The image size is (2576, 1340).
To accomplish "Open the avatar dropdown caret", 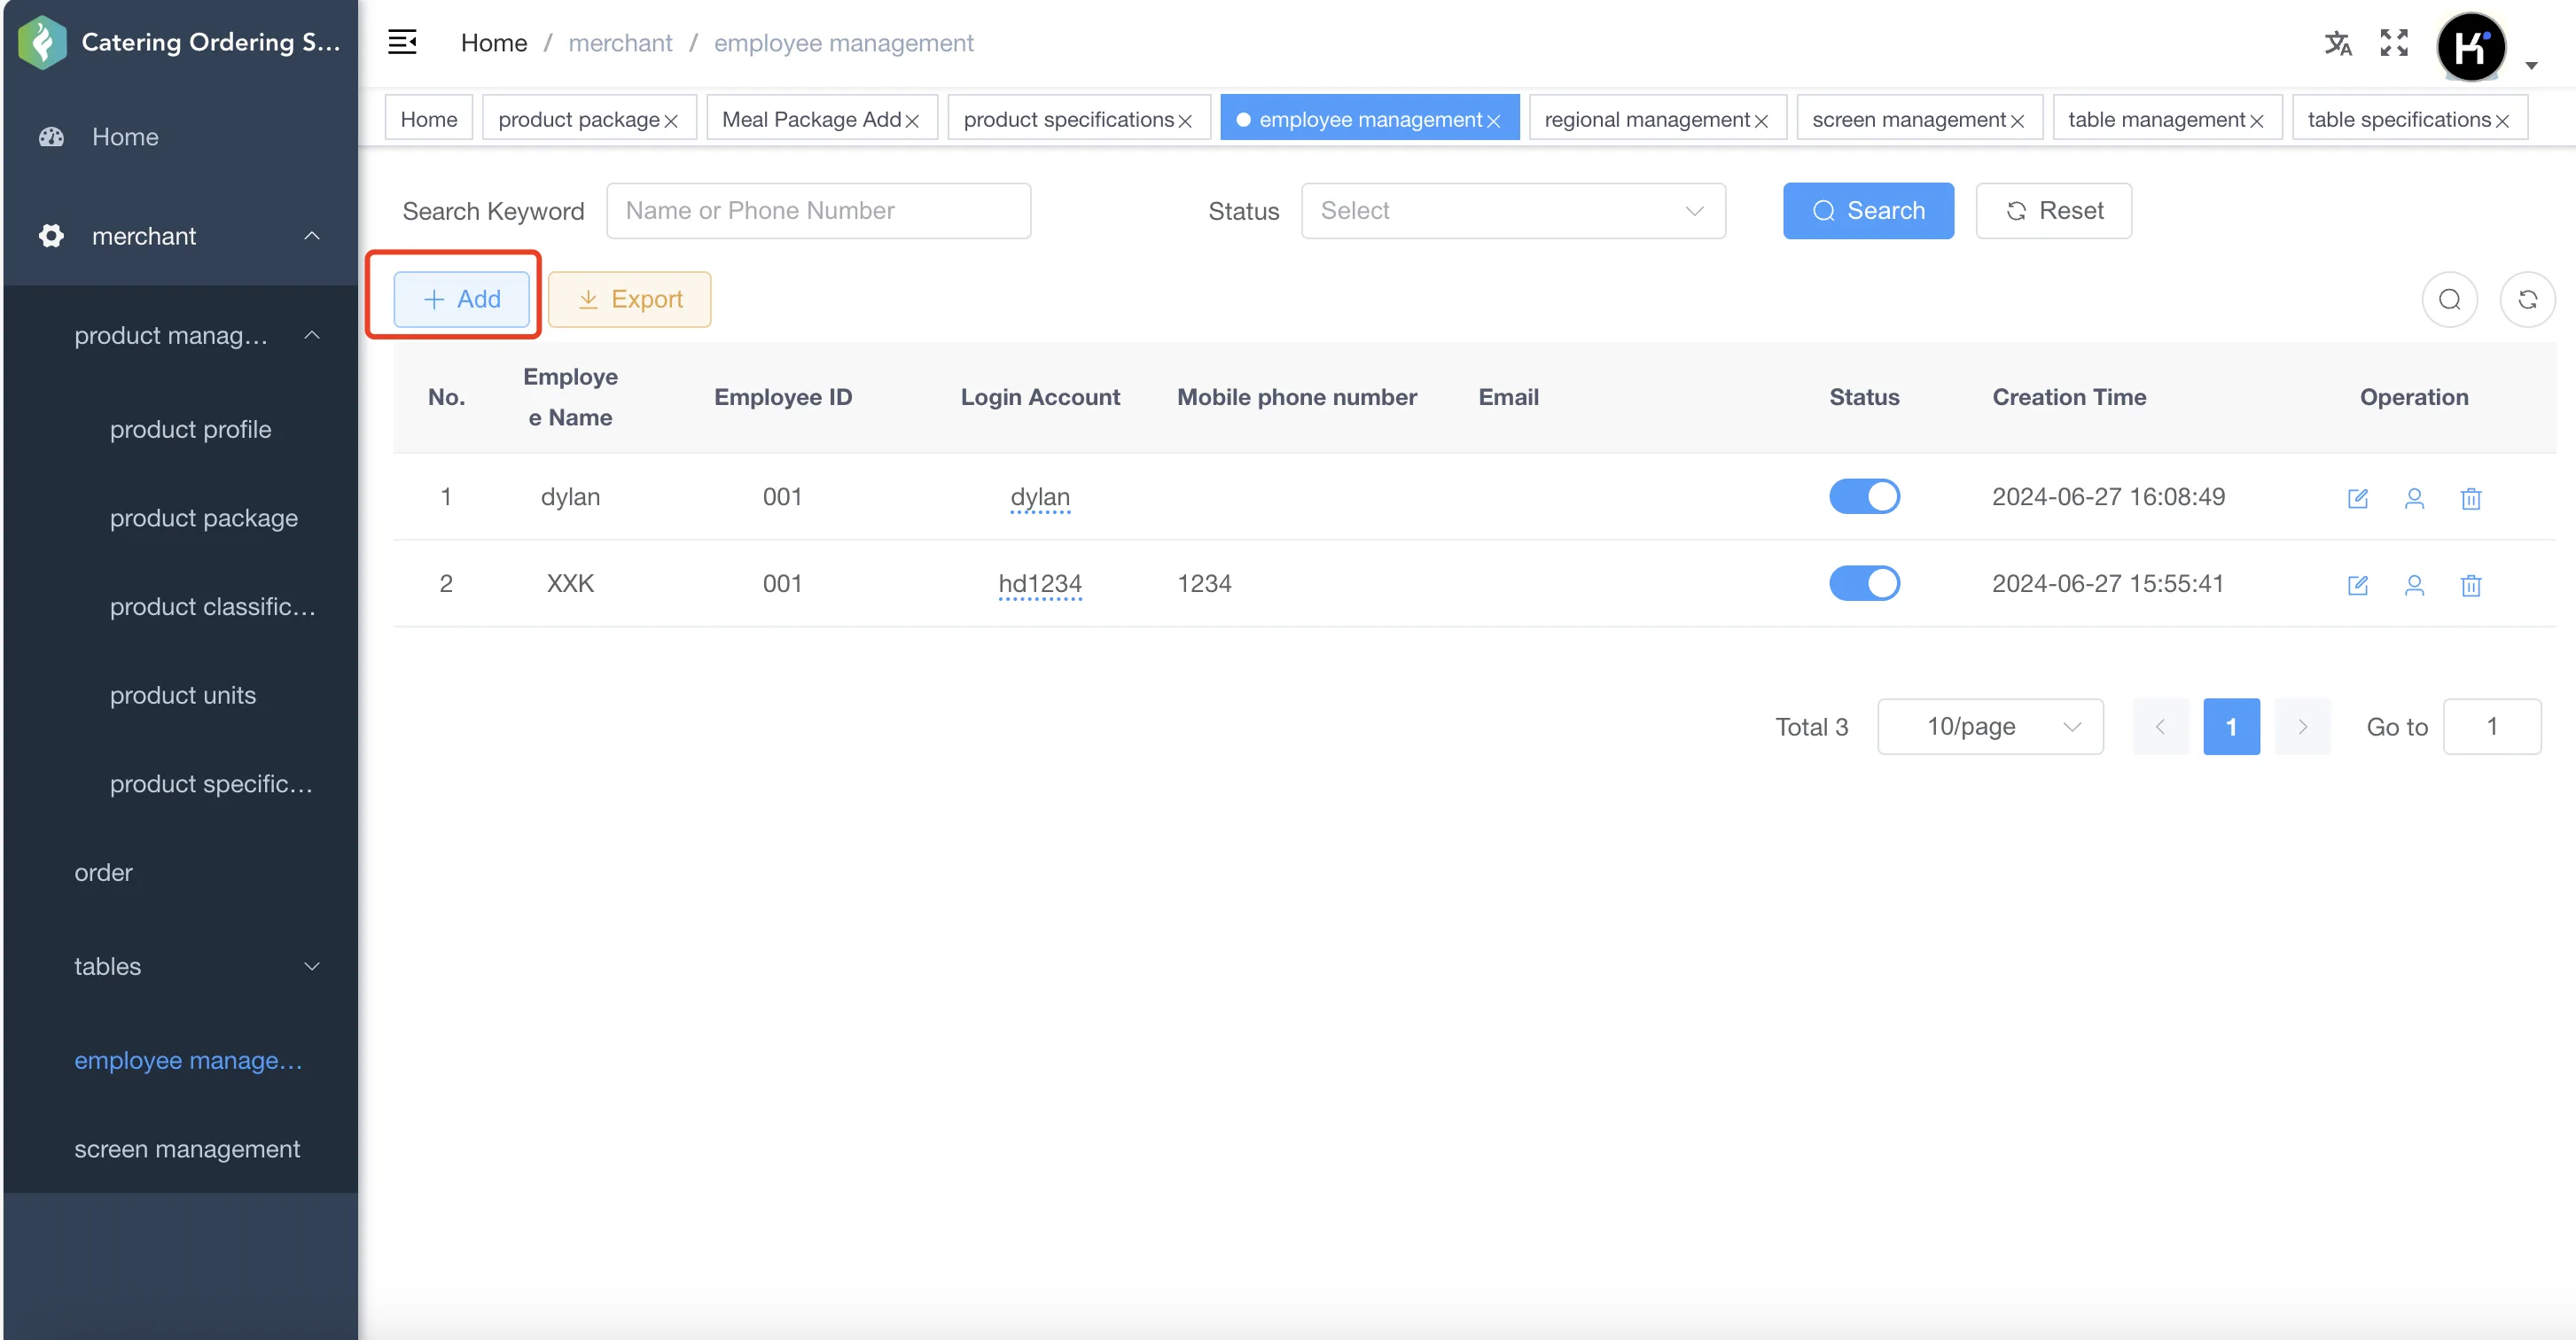I will point(2531,65).
